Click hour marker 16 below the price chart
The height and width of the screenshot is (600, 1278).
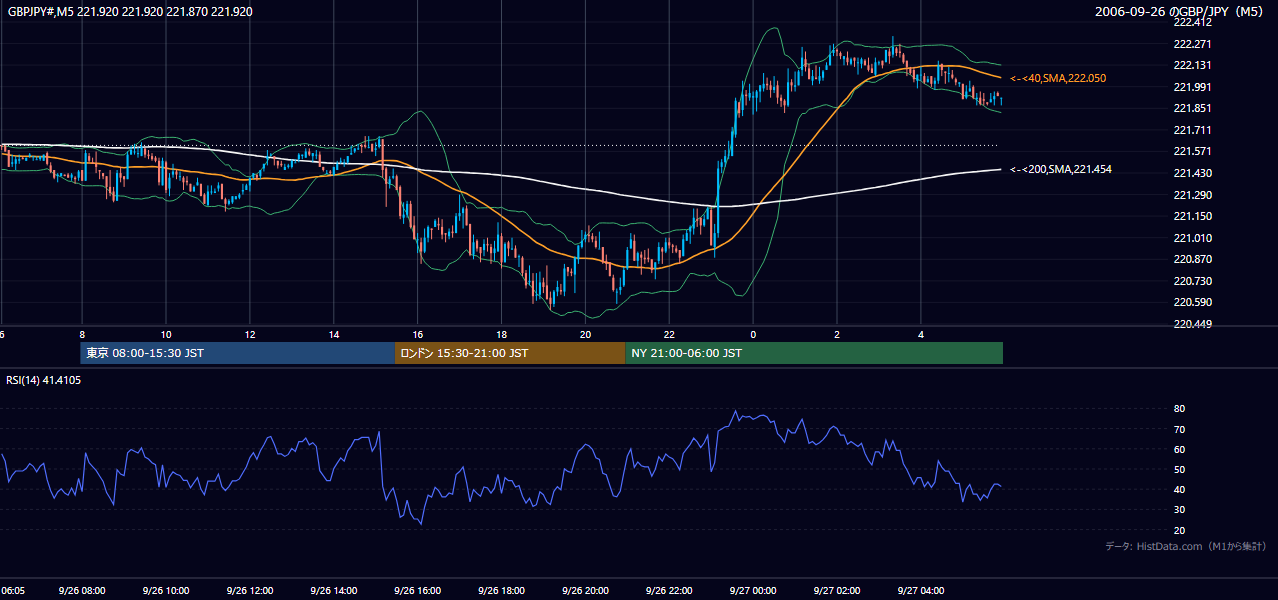coord(418,335)
